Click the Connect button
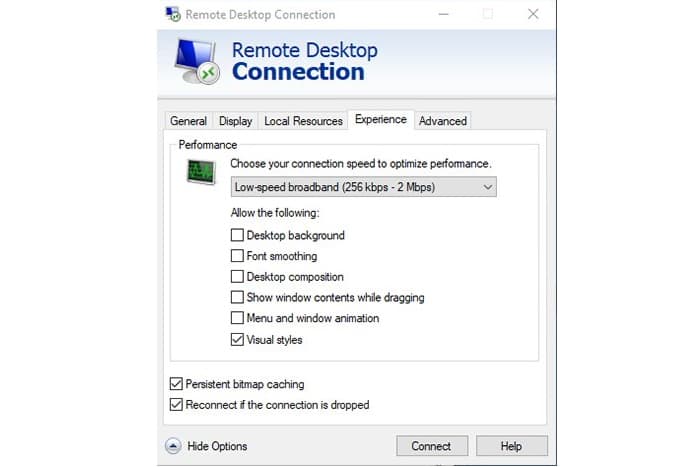This screenshot has height=467, width=700. point(432,446)
